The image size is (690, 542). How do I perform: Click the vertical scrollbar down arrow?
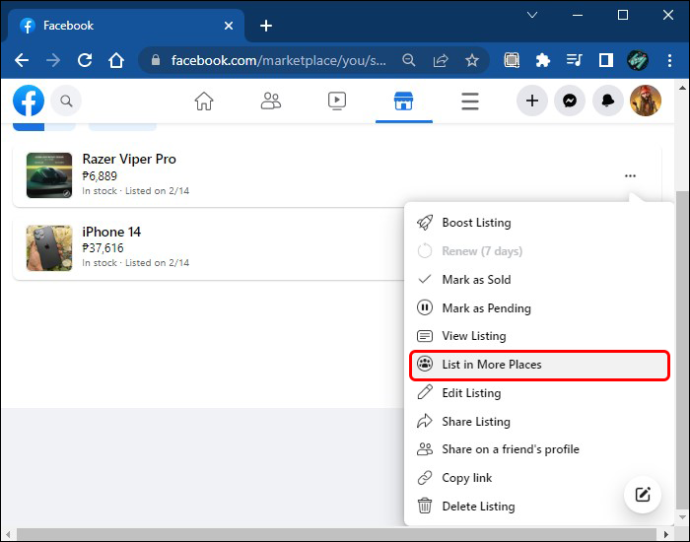pyautogui.click(x=682, y=517)
